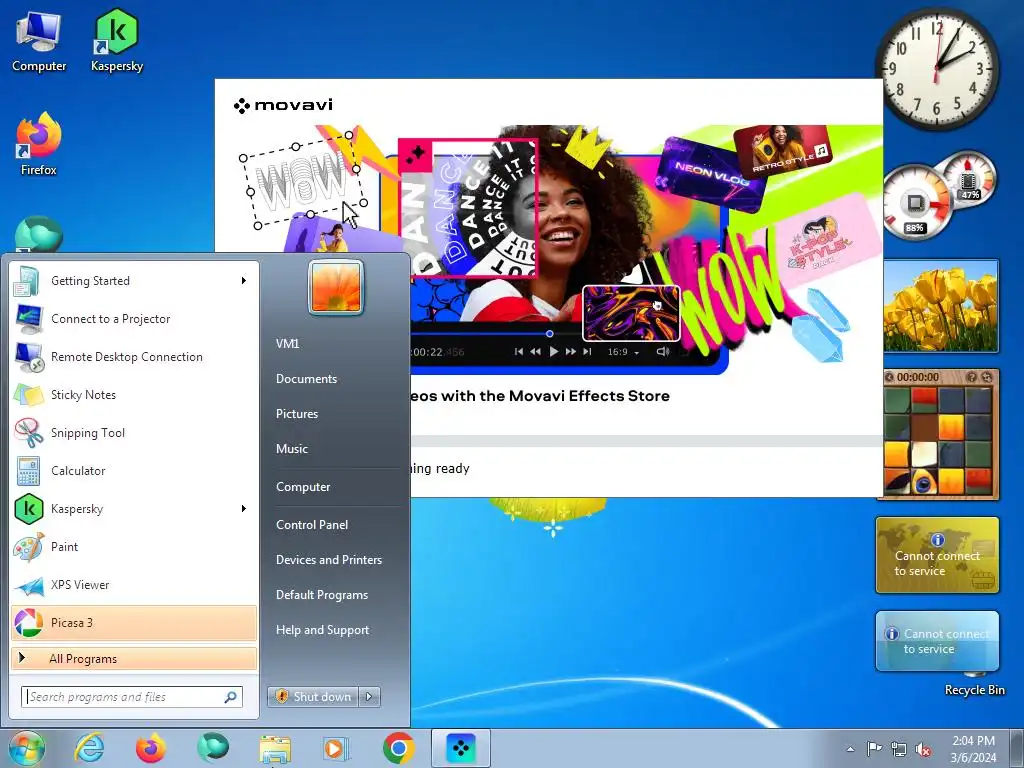Click the XPS Viewer icon
This screenshot has height=768, width=1024.
coord(28,585)
